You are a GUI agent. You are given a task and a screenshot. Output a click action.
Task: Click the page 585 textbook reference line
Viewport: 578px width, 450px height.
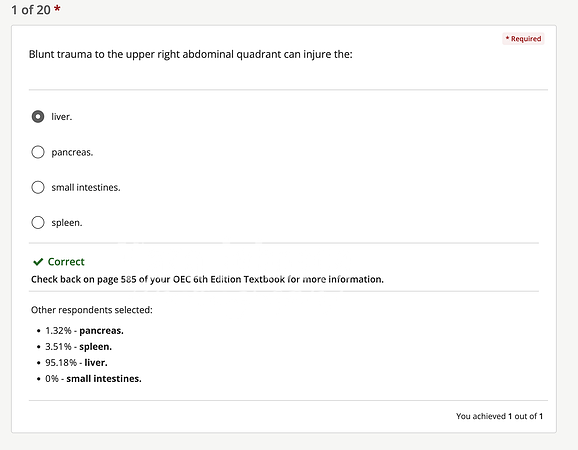(207, 279)
